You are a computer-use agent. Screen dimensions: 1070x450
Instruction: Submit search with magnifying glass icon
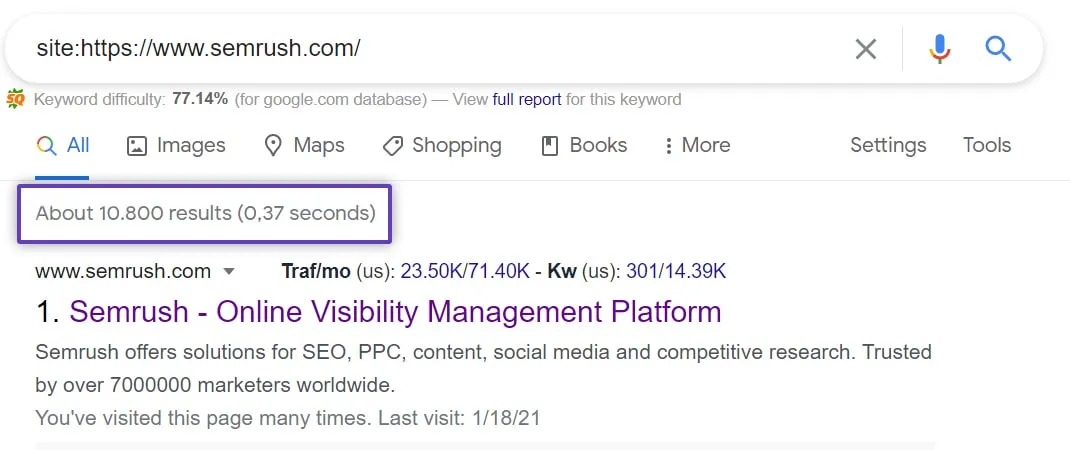(998, 48)
